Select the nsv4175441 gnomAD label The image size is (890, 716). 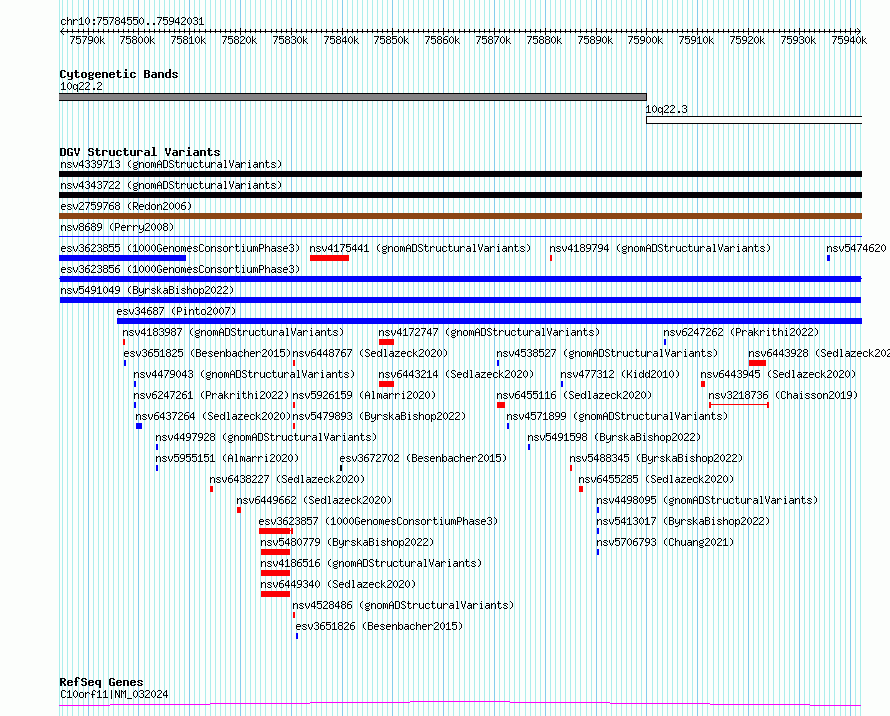coord(420,249)
